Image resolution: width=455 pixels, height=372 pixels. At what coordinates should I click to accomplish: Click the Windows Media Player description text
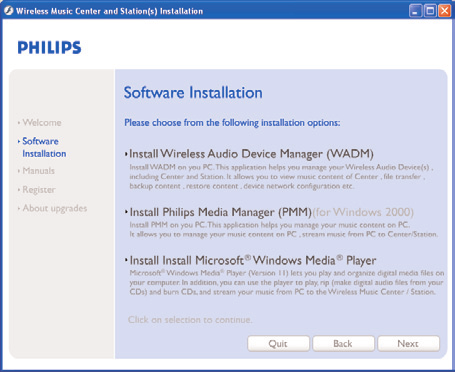coord(287,282)
